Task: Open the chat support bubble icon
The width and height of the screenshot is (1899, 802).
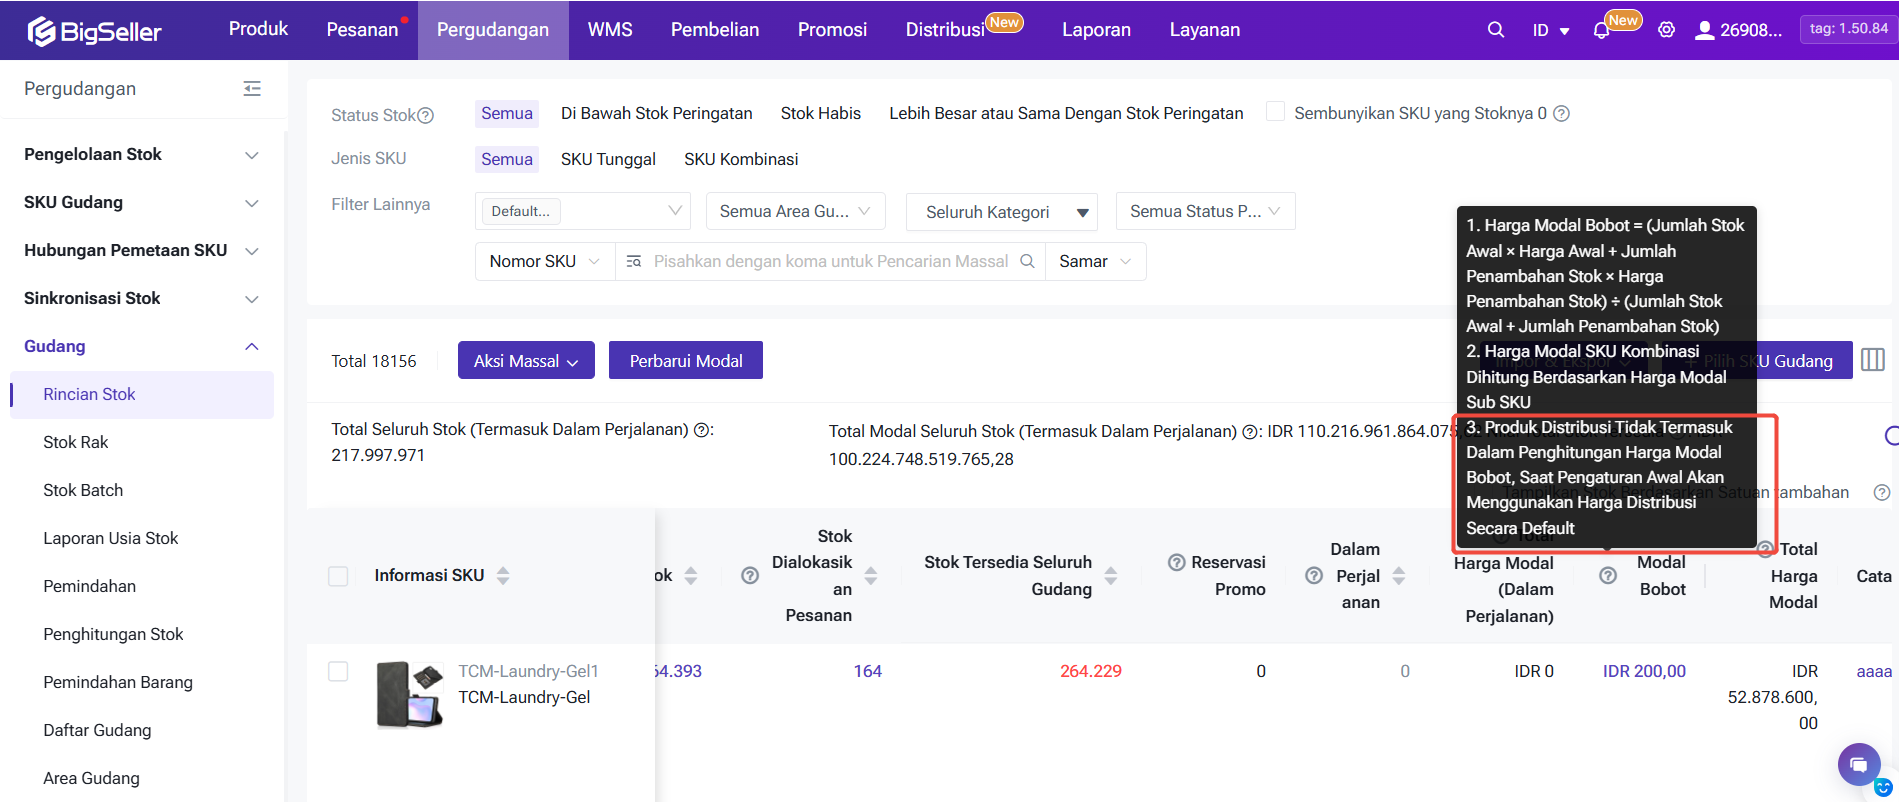Action: pyautogui.click(x=1858, y=765)
